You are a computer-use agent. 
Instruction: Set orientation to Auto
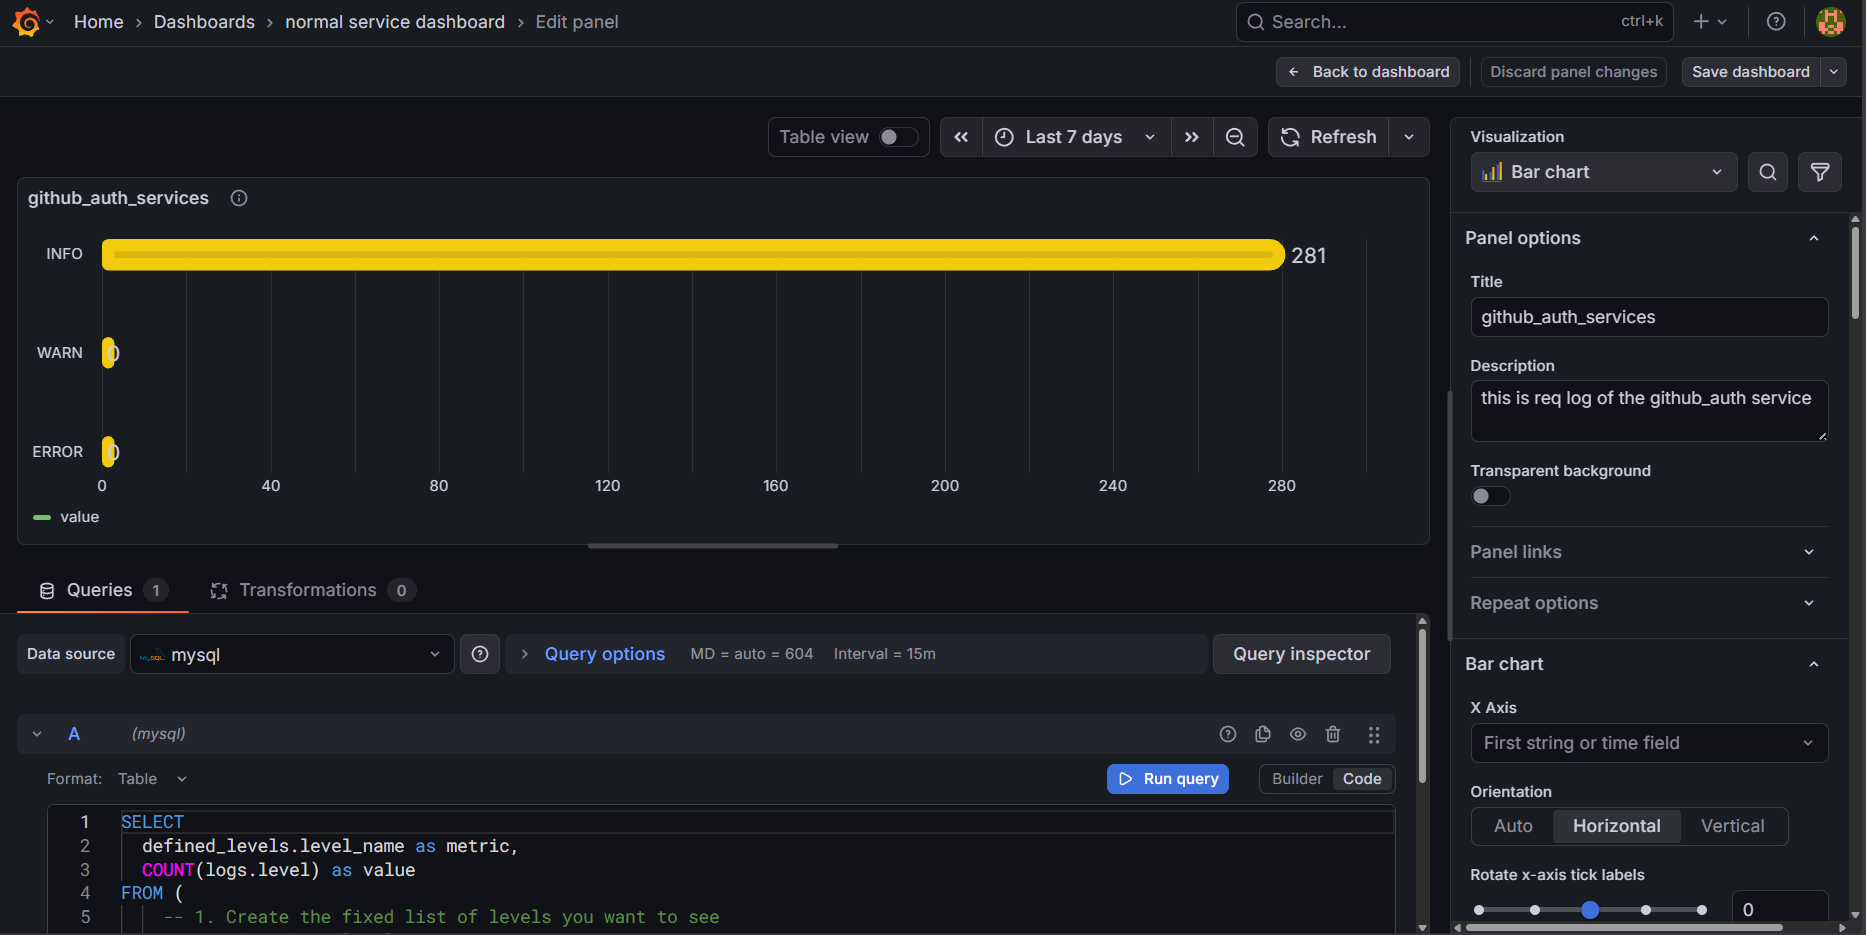coord(1513,826)
